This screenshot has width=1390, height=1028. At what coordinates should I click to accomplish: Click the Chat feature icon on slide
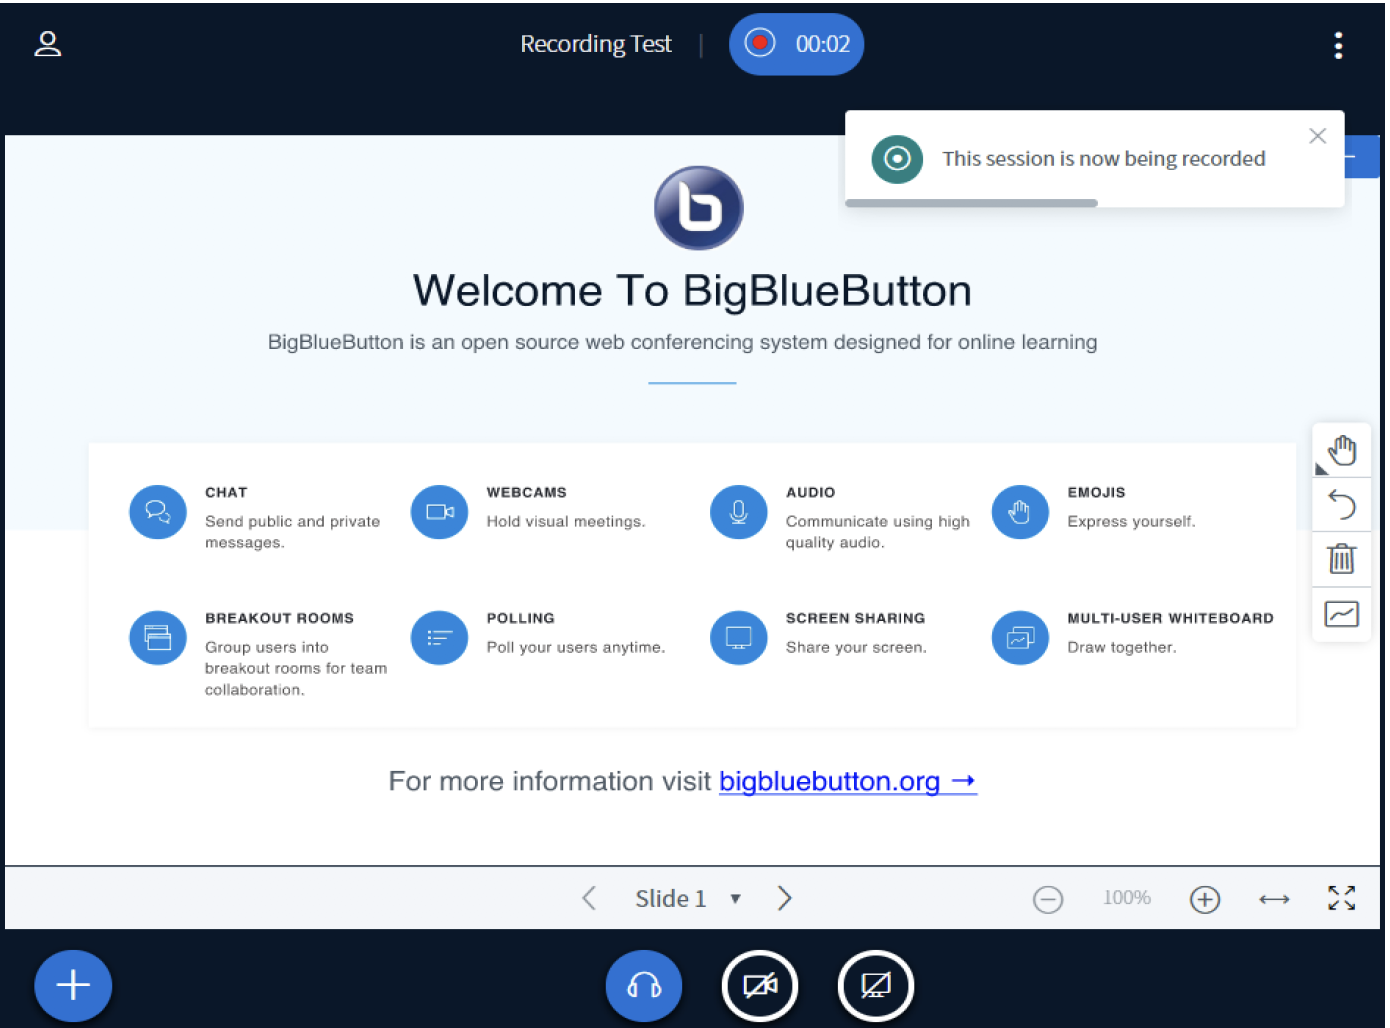tap(158, 512)
